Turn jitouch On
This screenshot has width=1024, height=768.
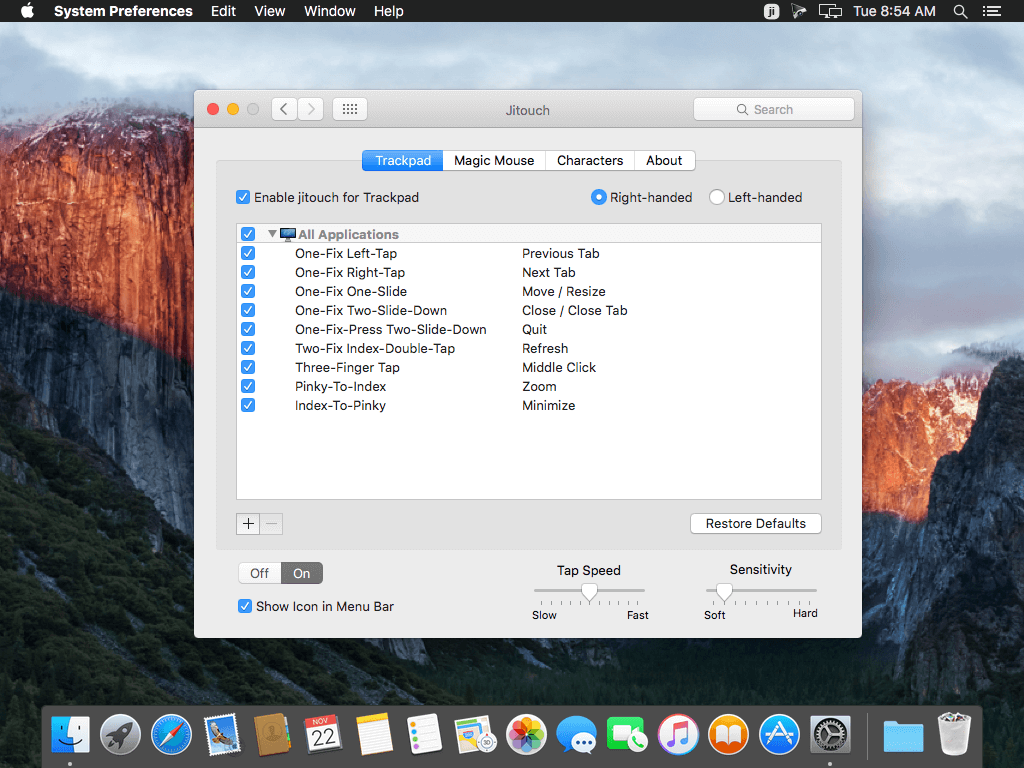(302, 573)
